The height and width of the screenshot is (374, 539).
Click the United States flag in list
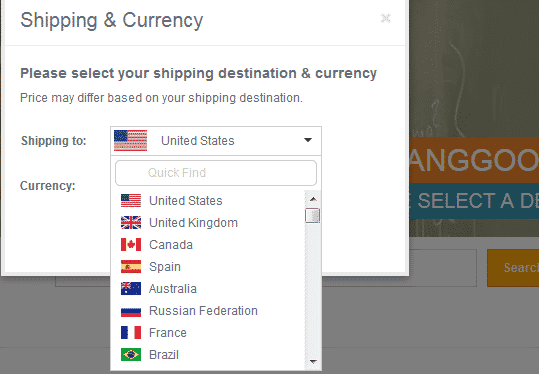pyautogui.click(x=131, y=201)
